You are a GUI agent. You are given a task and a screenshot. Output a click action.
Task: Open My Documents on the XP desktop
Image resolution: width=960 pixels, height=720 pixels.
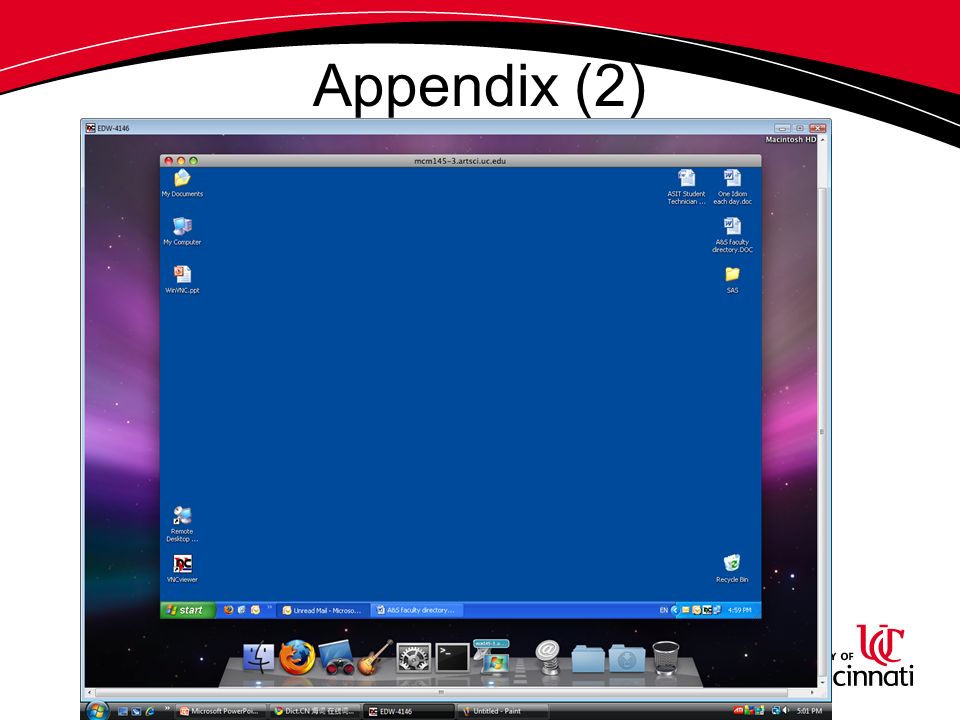click(182, 182)
